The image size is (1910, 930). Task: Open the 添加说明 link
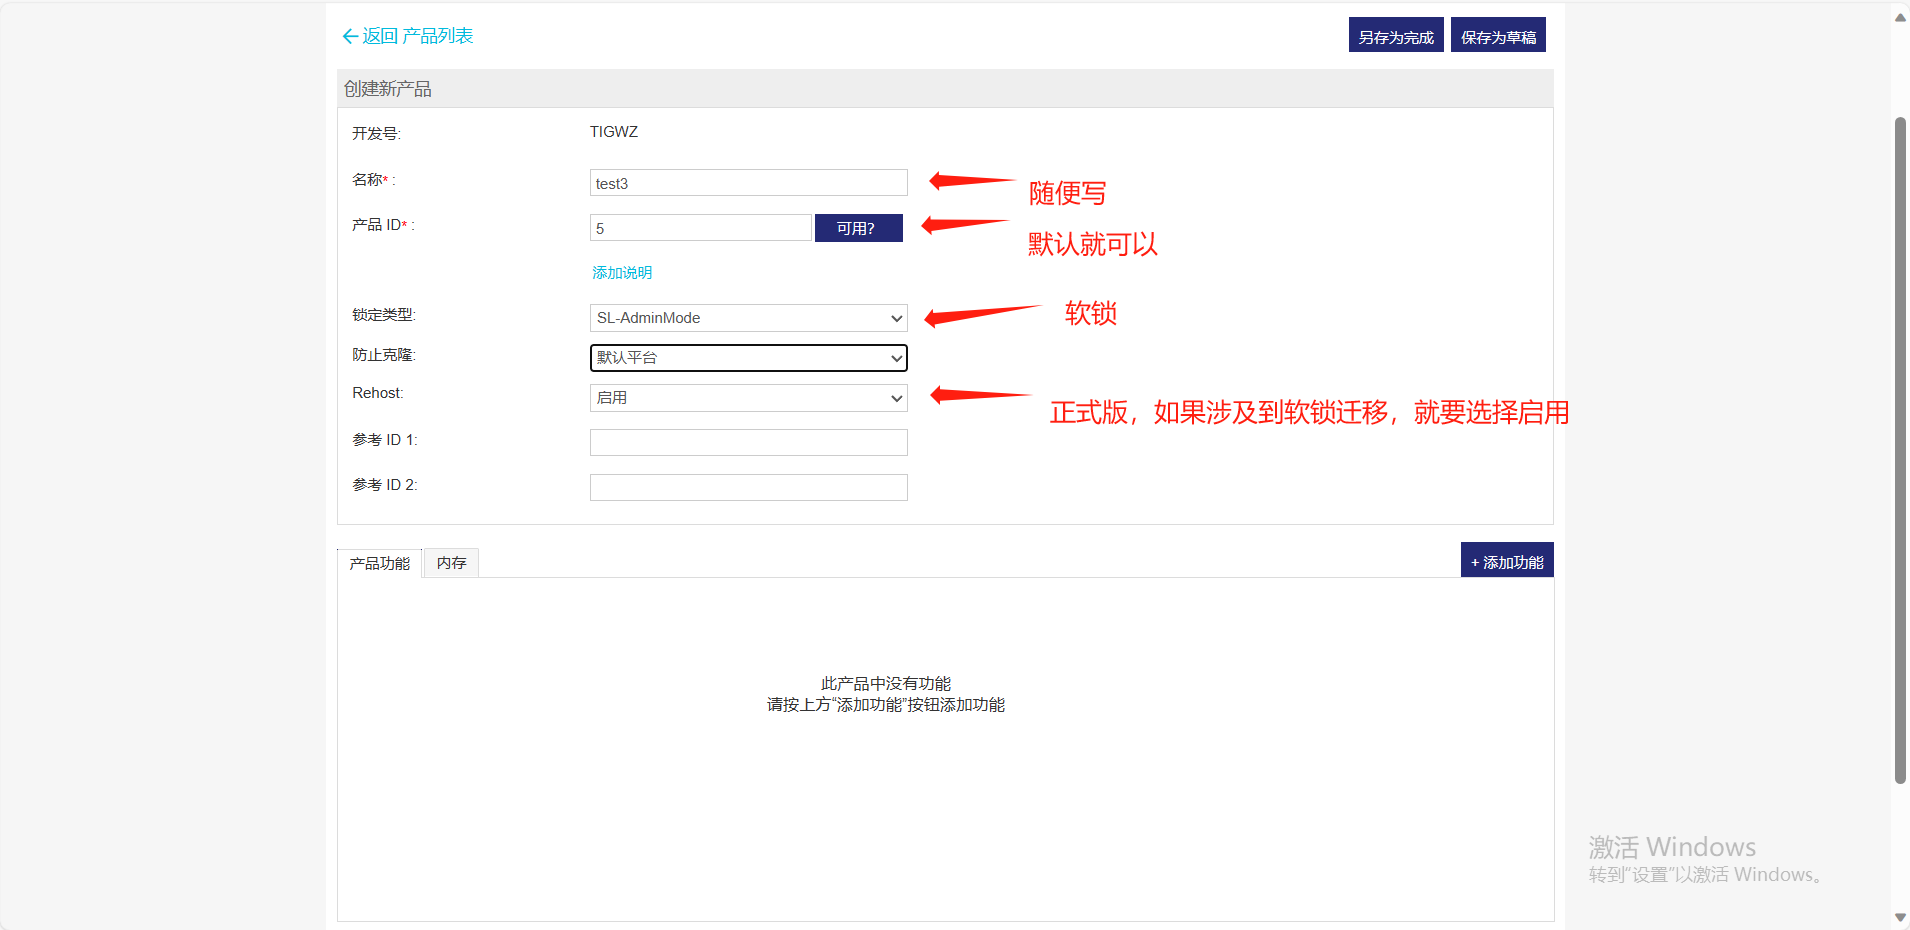(x=621, y=272)
